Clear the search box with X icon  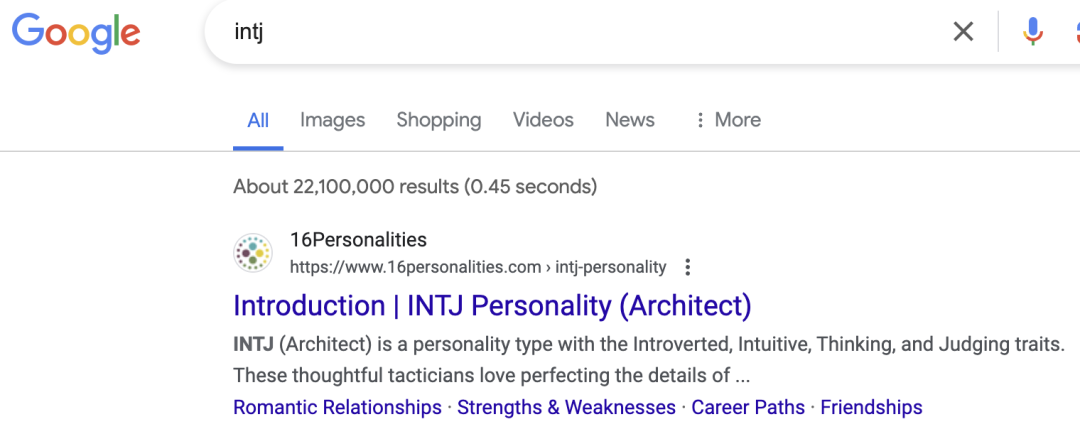click(x=963, y=31)
